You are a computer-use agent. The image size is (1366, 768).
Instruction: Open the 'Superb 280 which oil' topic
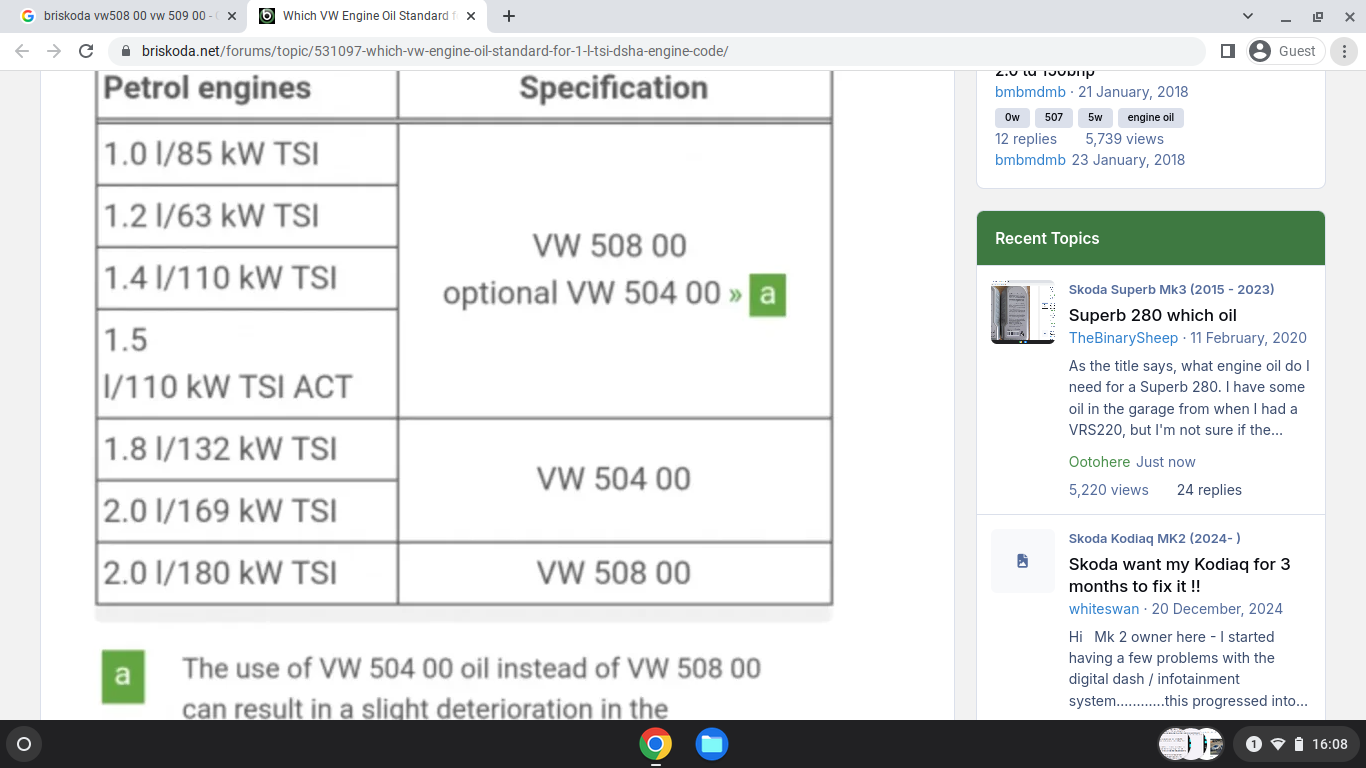1153,315
